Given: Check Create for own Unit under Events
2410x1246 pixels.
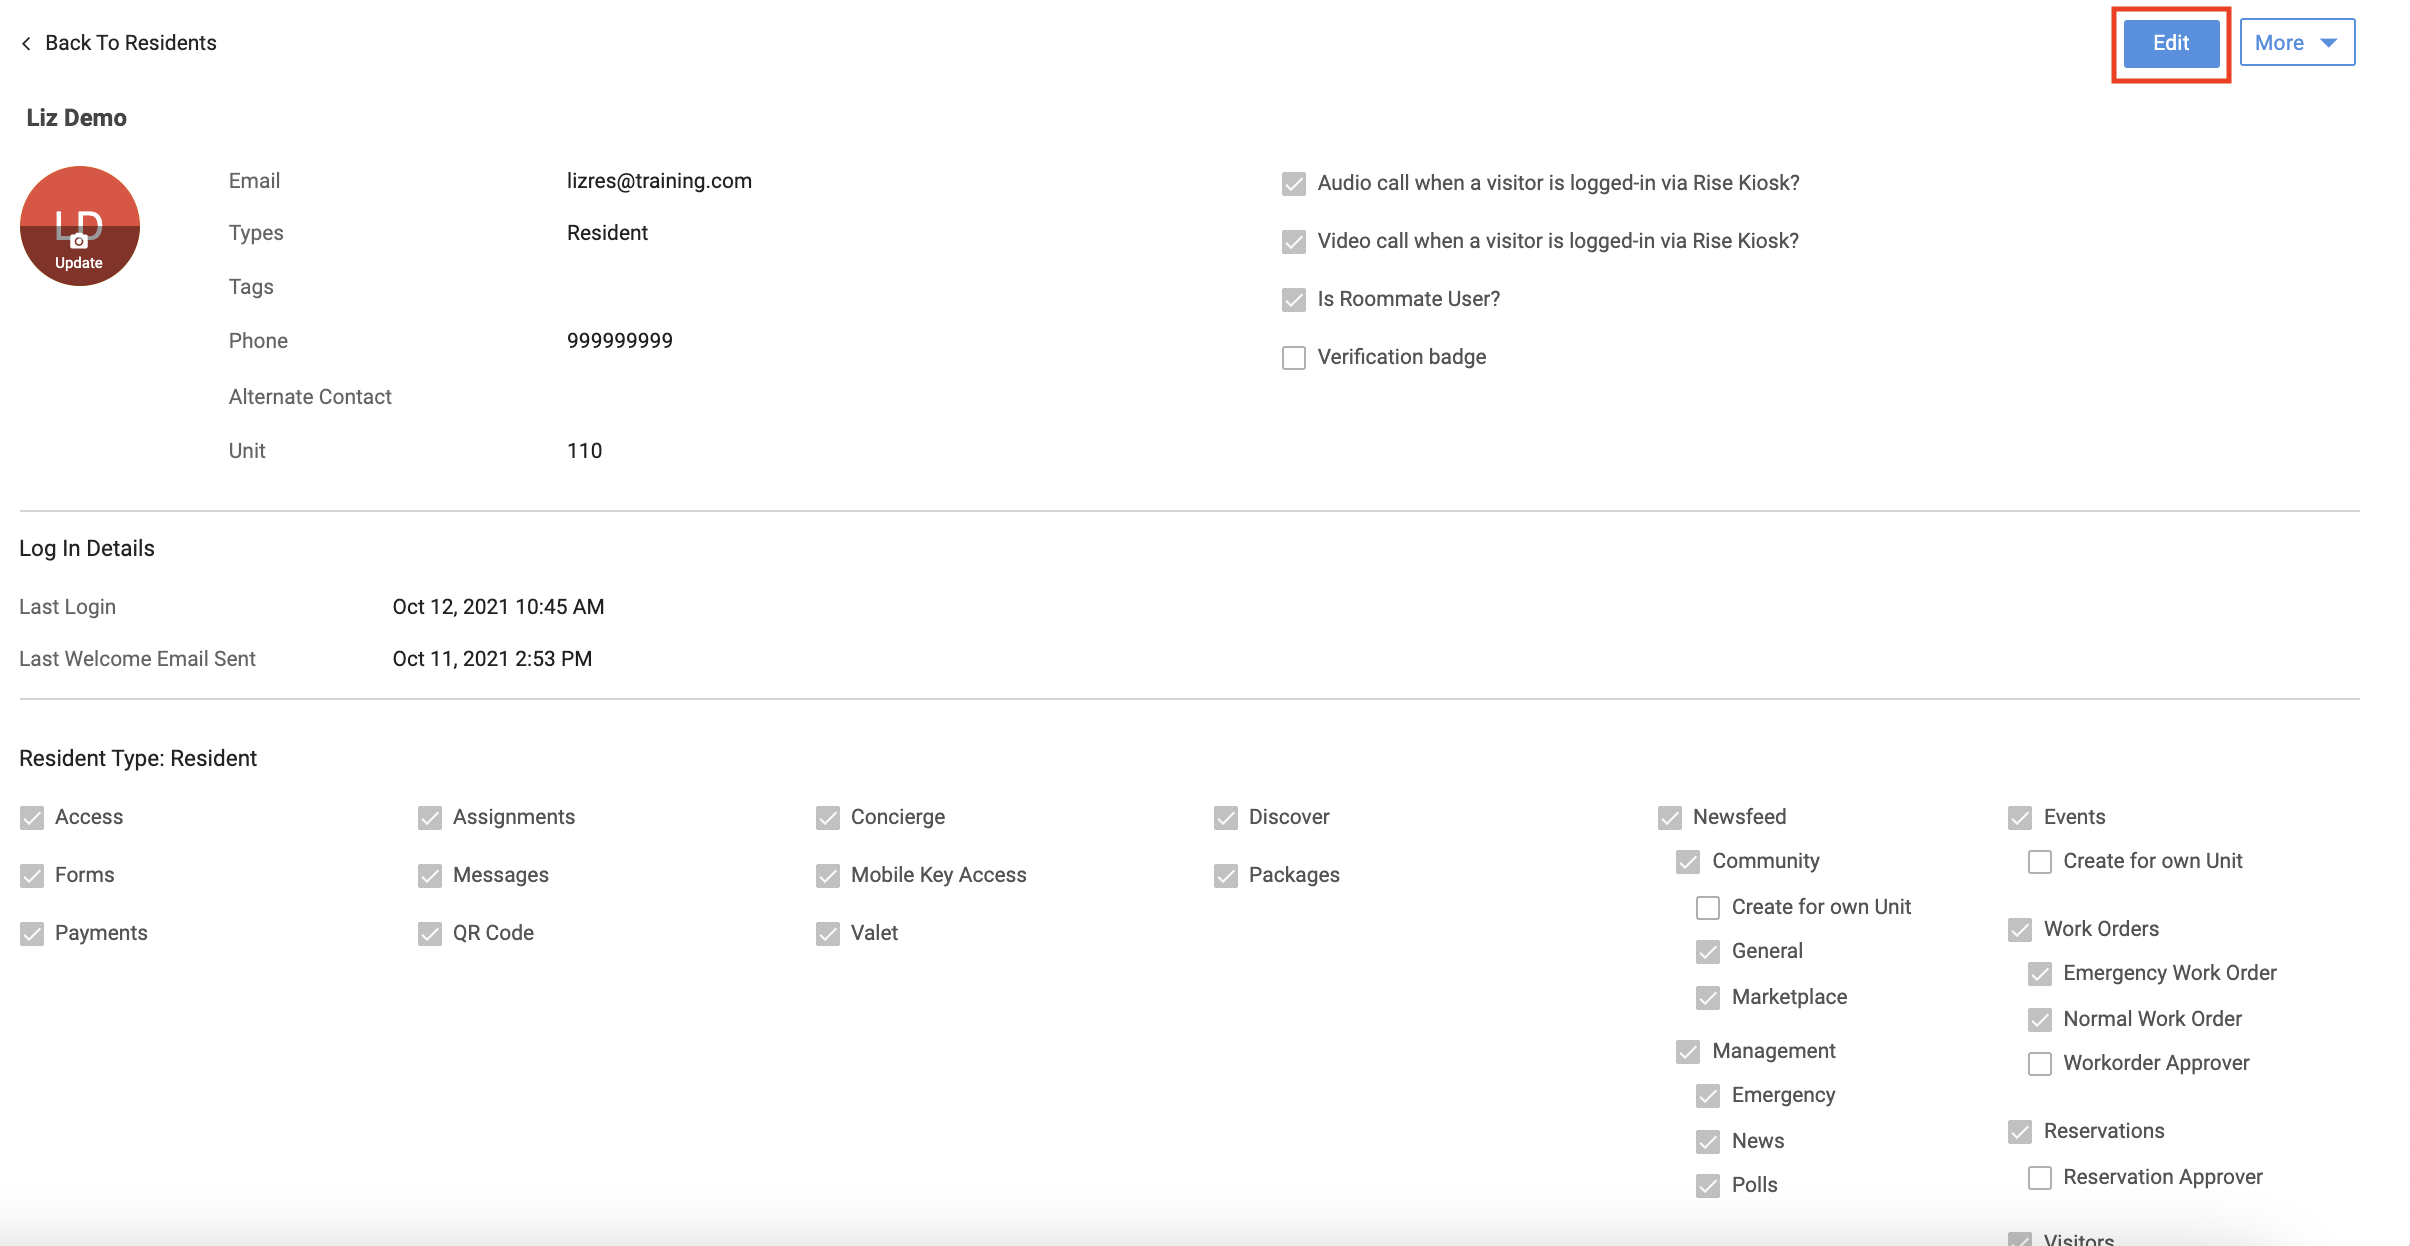Looking at the screenshot, I should click(x=2040, y=862).
